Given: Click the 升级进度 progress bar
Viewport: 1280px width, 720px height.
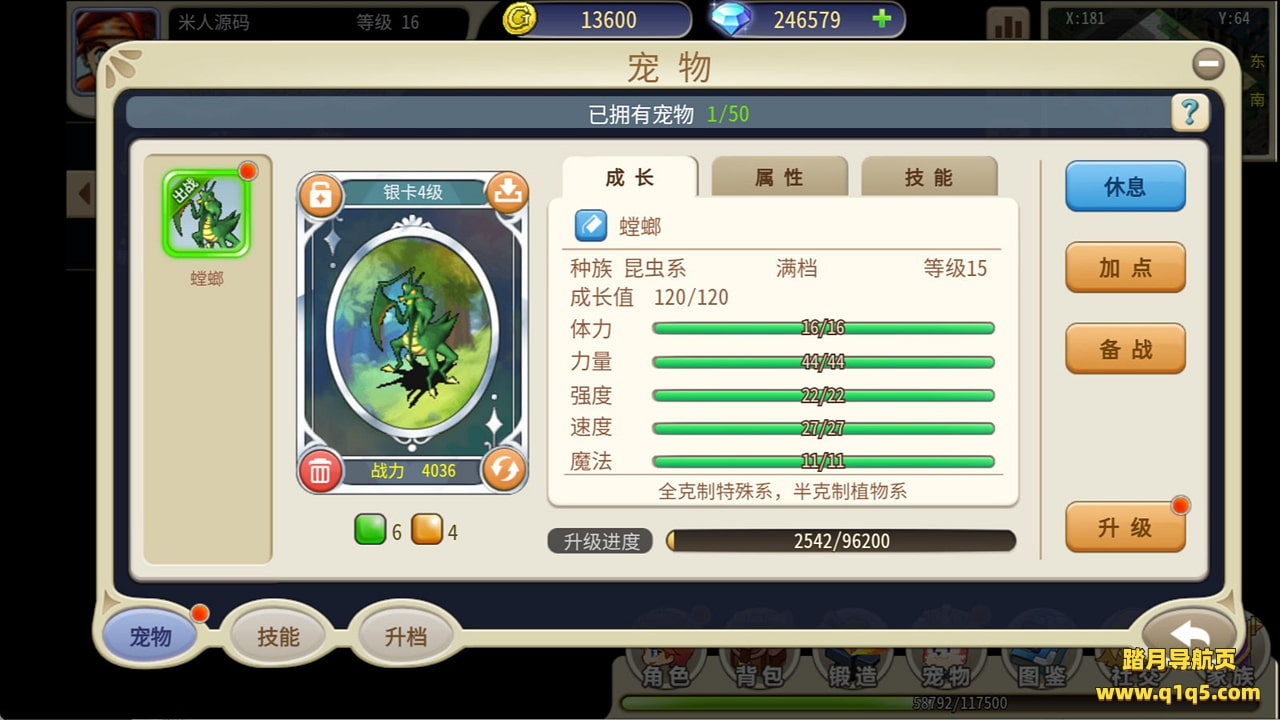Looking at the screenshot, I should tap(841, 541).
